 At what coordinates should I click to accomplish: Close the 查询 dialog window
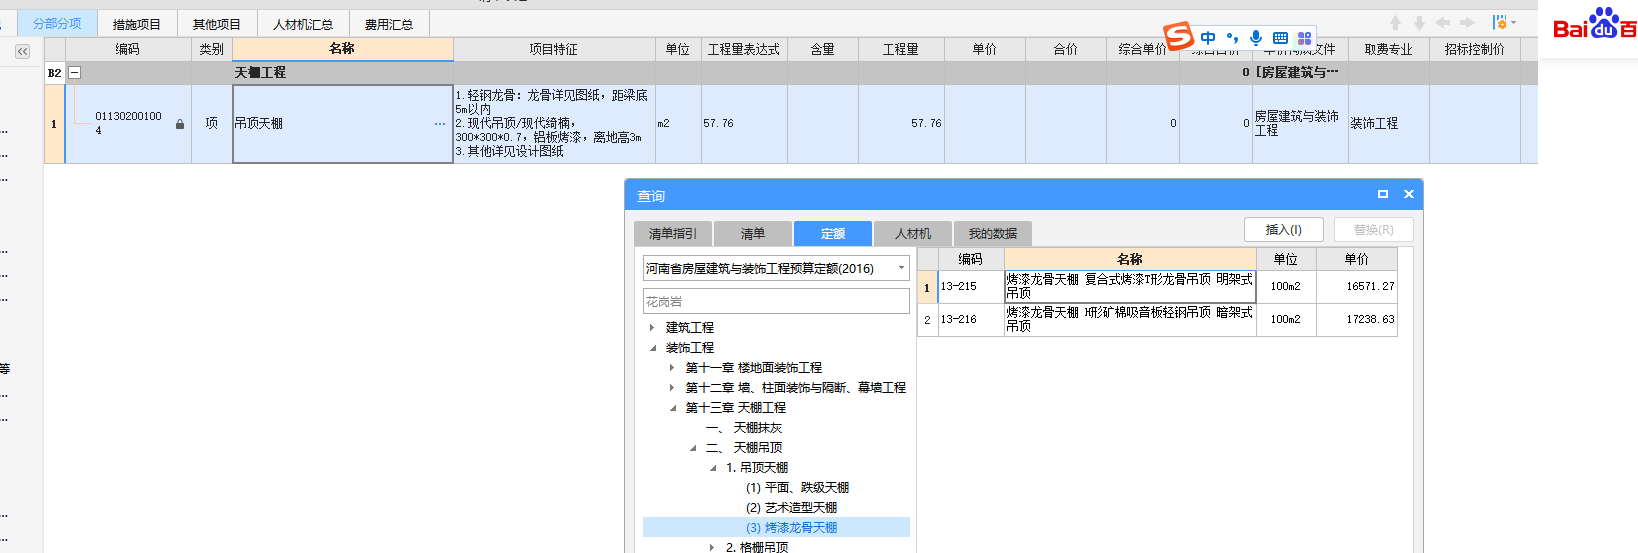(x=1409, y=194)
